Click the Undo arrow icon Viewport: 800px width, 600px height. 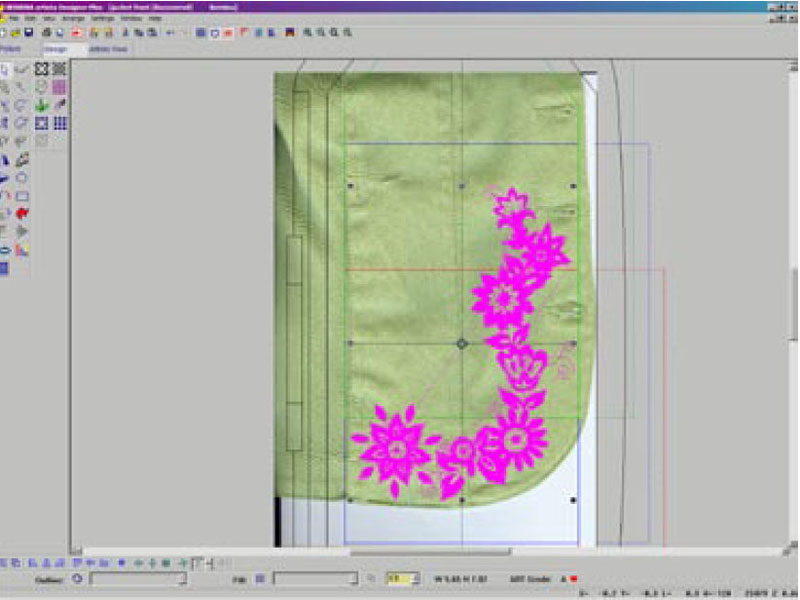[170, 32]
